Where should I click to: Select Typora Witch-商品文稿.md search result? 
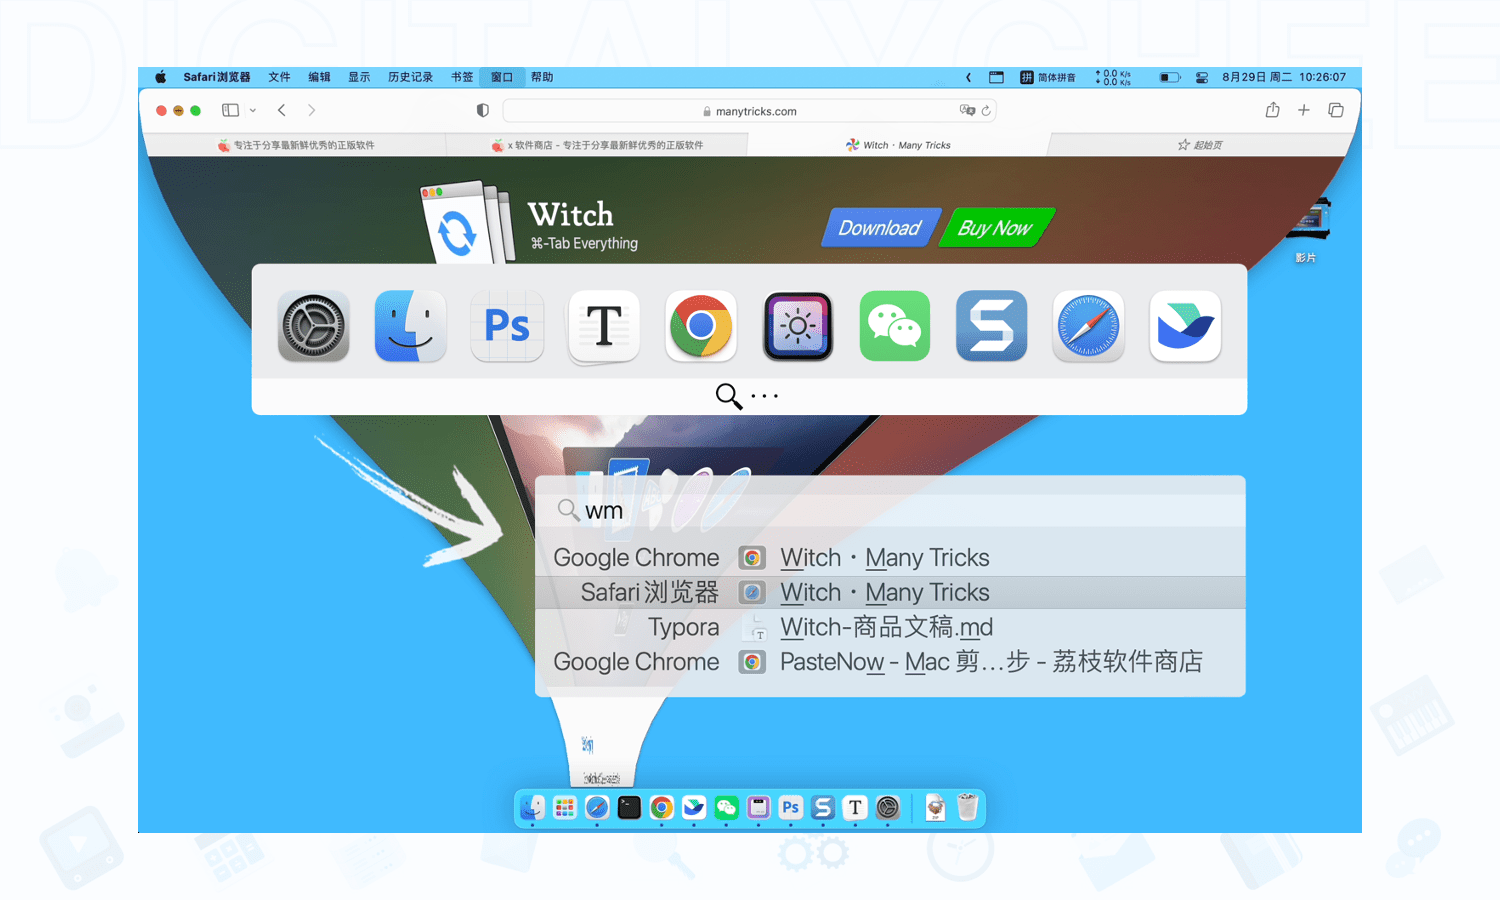[886, 627]
